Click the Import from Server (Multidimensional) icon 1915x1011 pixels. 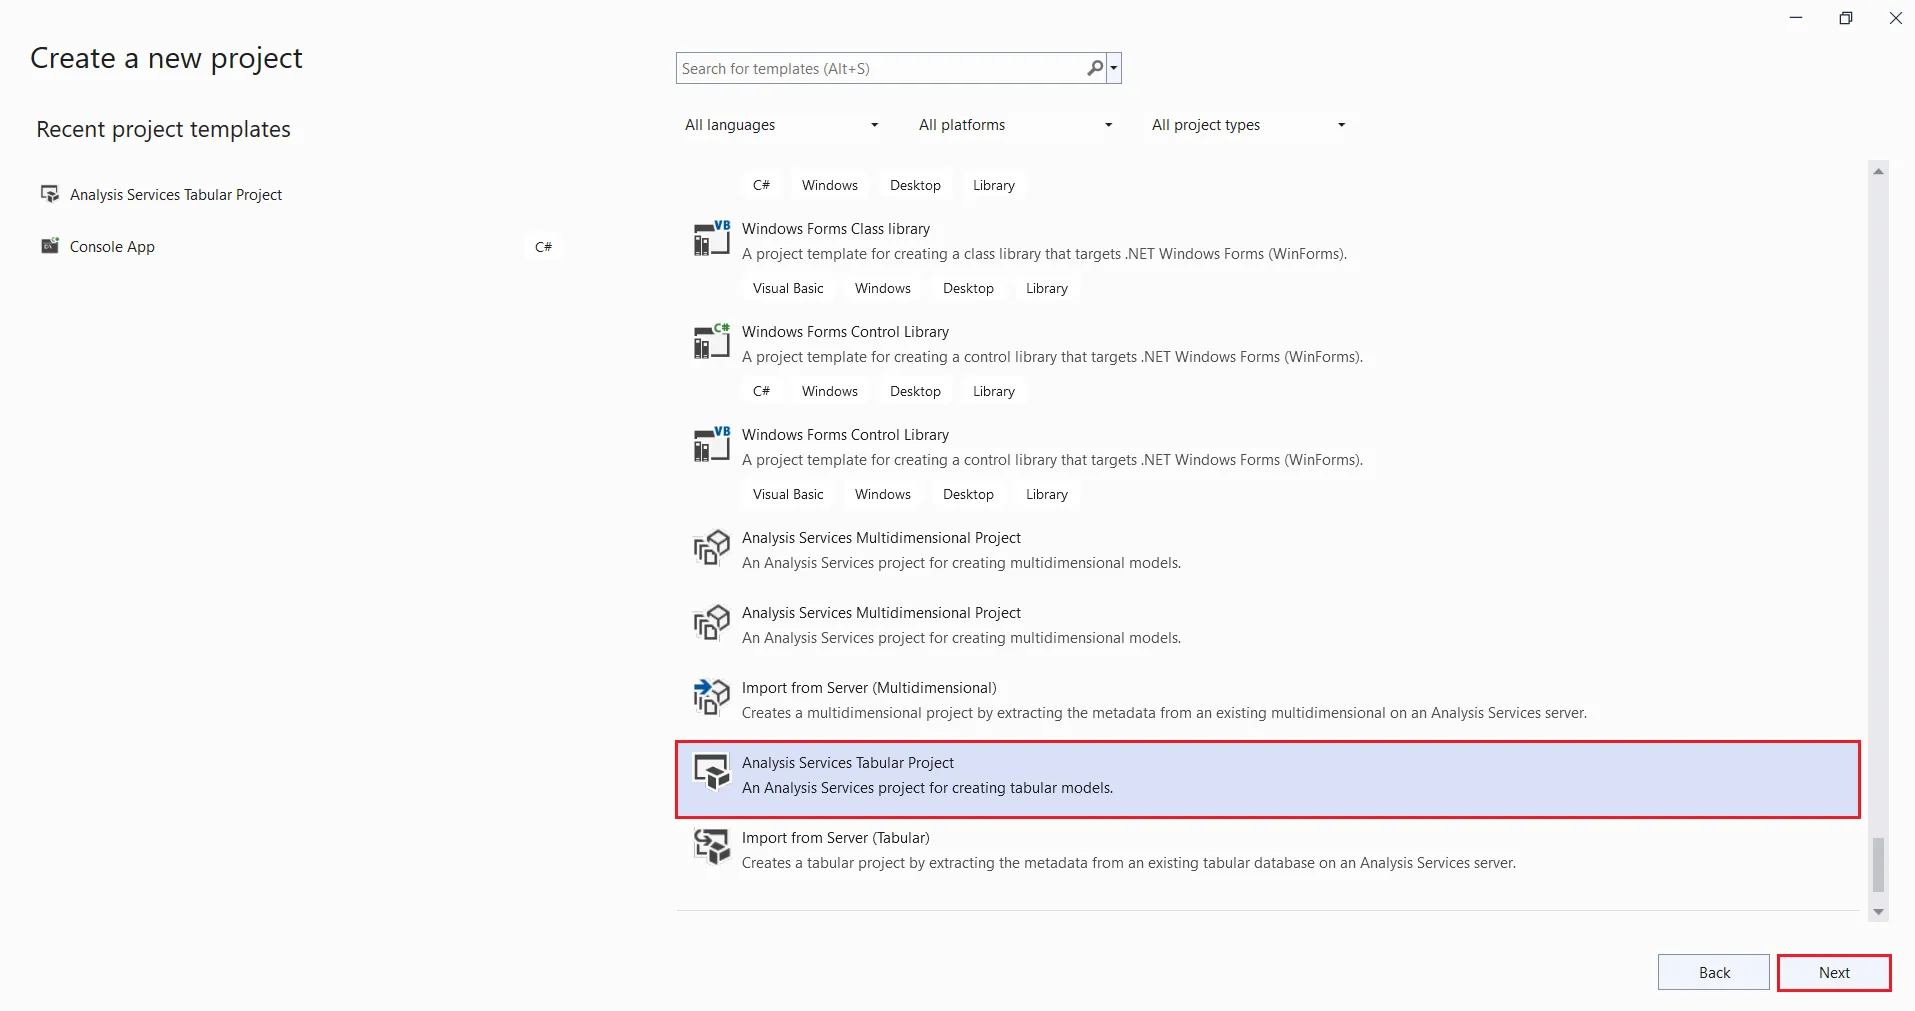click(711, 698)
